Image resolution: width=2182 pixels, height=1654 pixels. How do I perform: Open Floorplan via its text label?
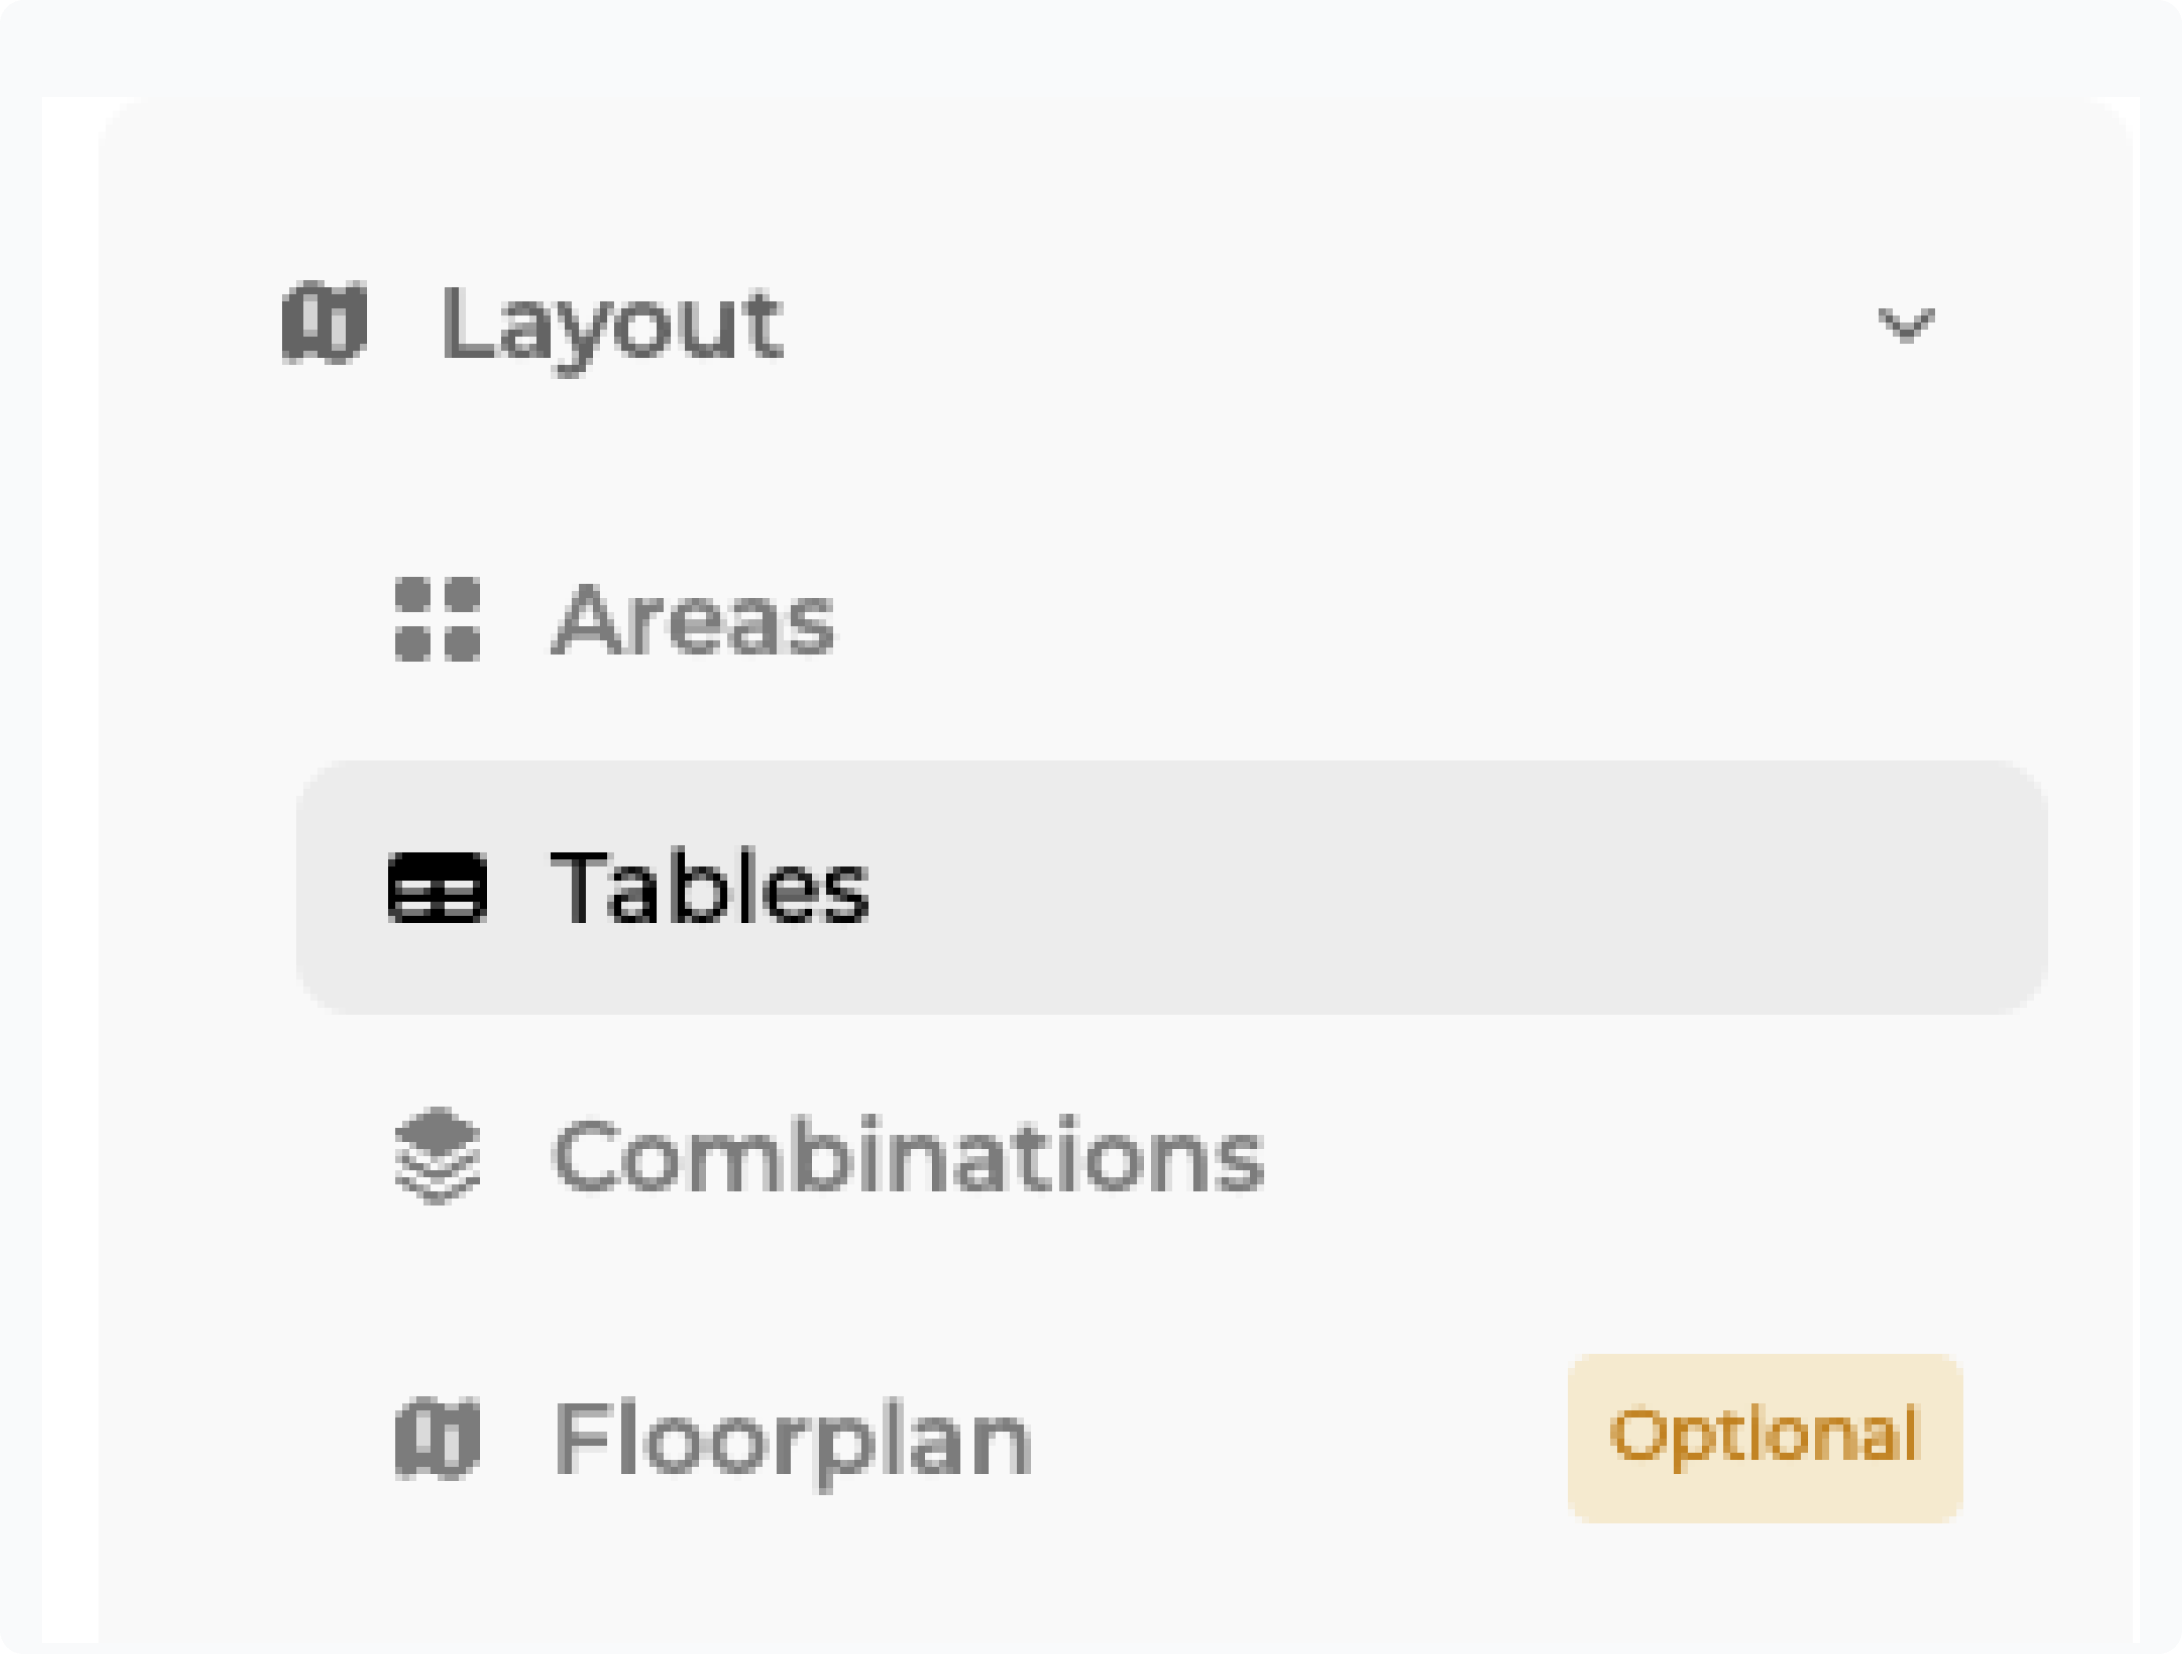pos(792,1439)
